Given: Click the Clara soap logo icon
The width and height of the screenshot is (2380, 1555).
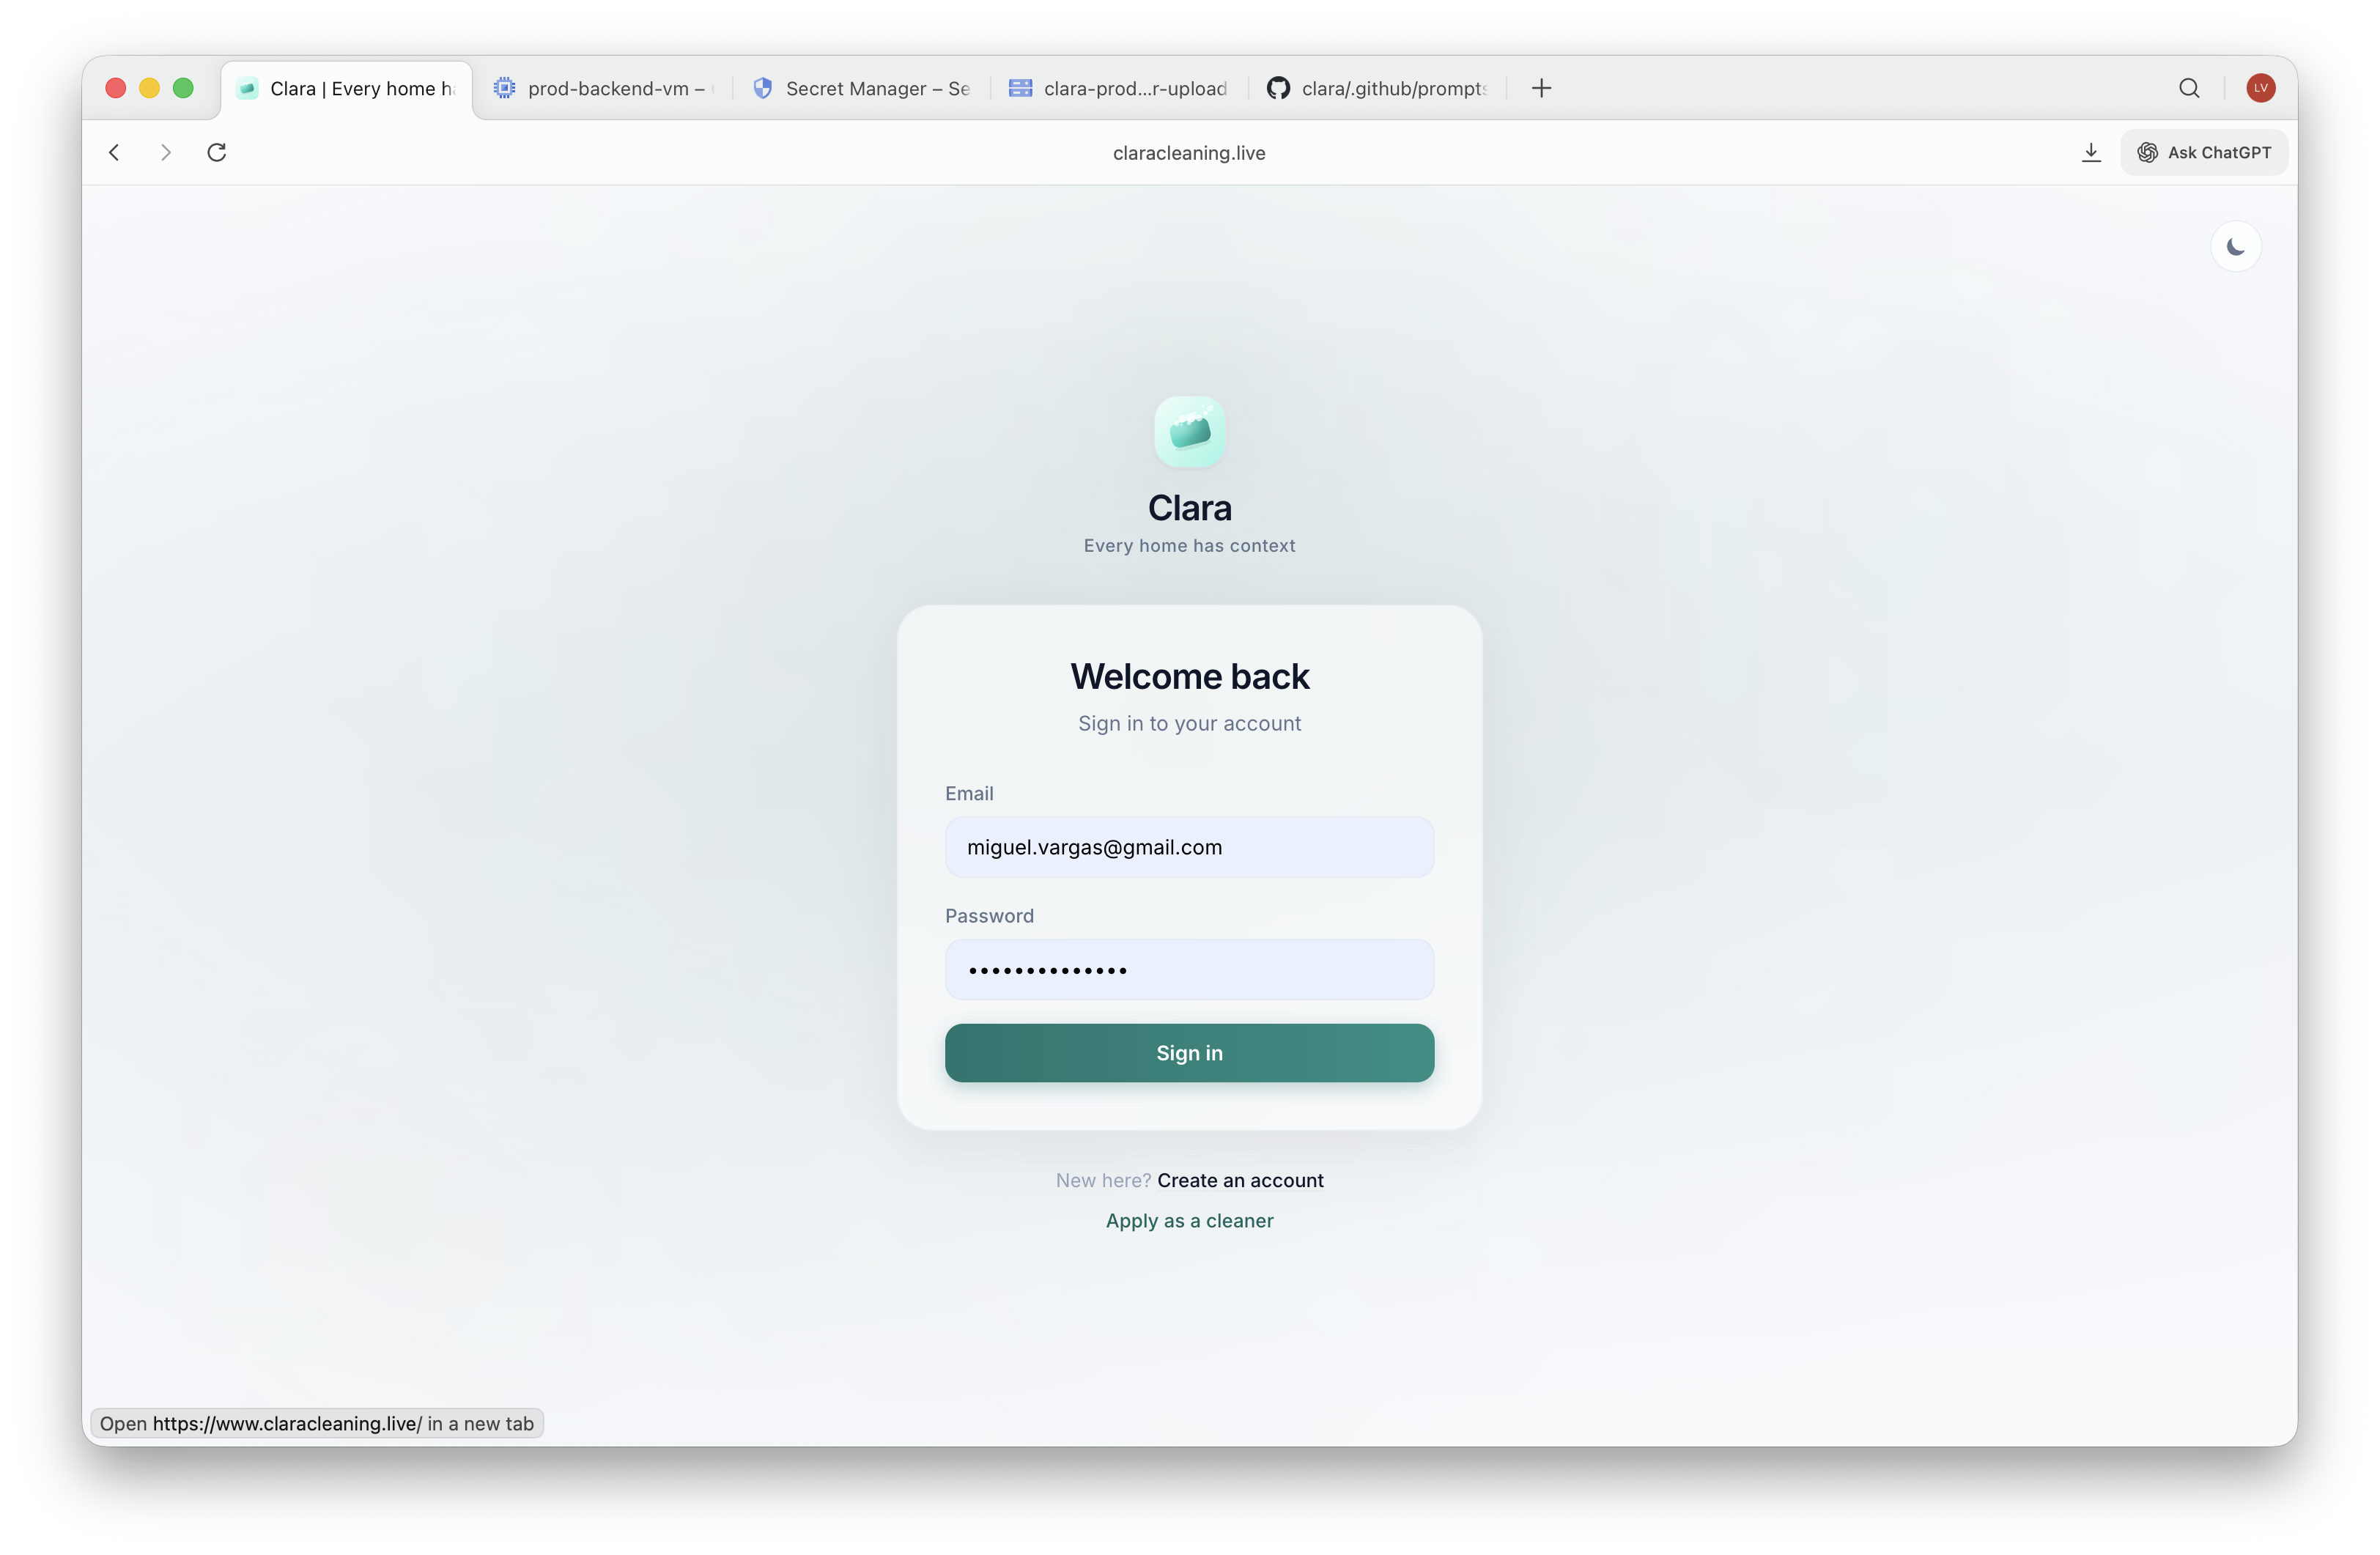Looking at the screenshot, I should [1189, 431].
